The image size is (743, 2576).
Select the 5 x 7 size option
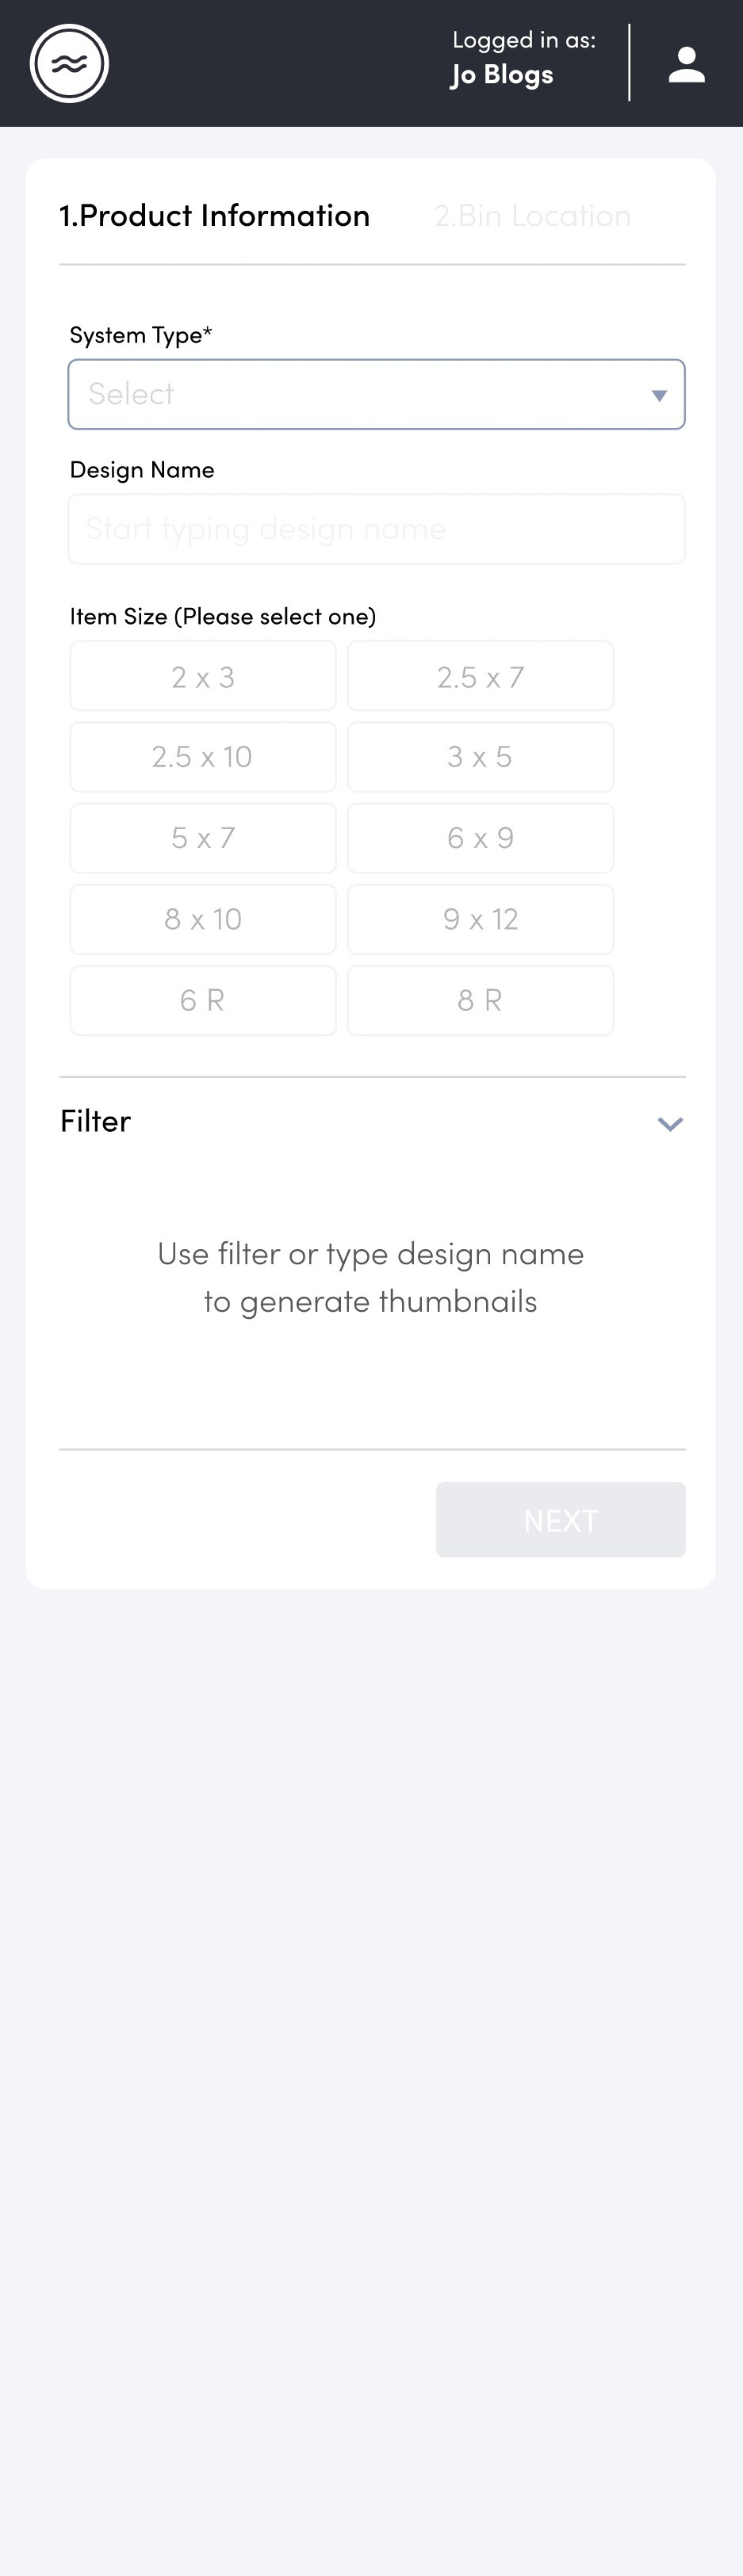[x=203, y=838]
